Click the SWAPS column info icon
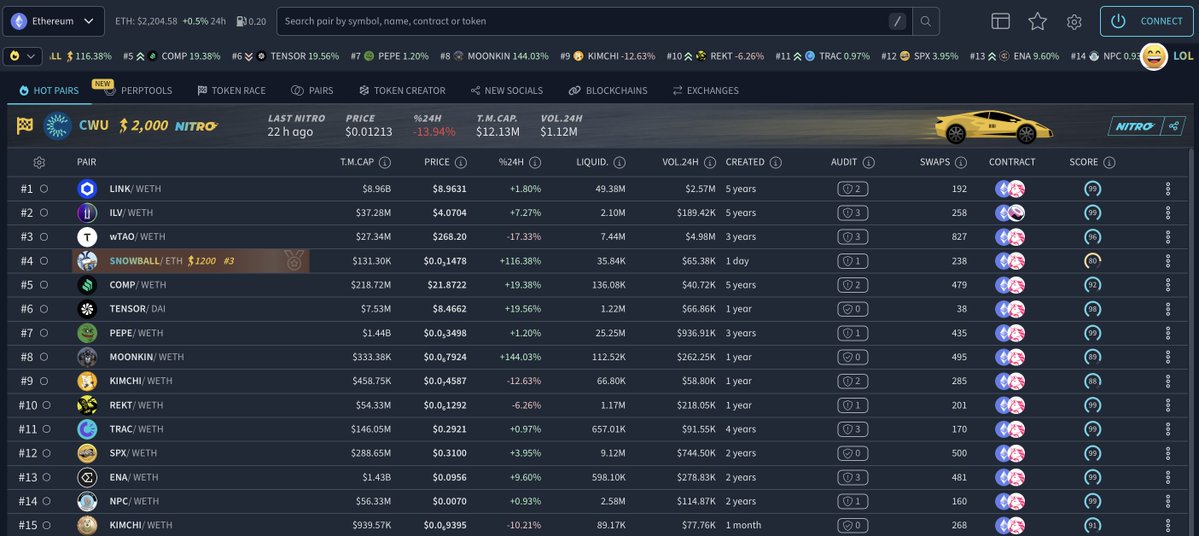The width and height of the screenshot is (1199, 536). click(x=960, y=162)
